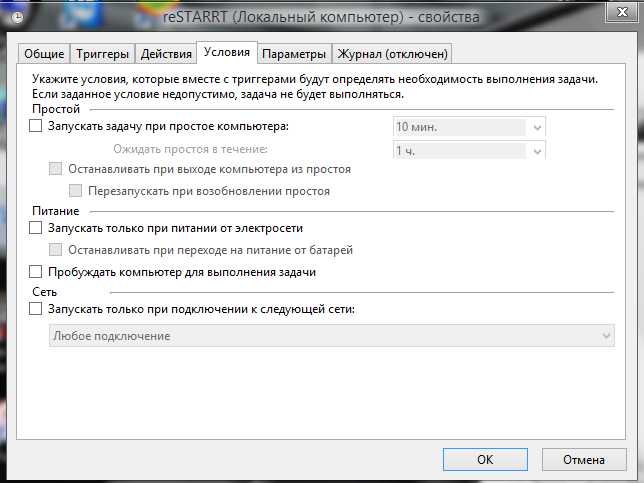
Task: Toggle Останавливать при переходе на питание от батарей
Action: click(x=56, y=250)
